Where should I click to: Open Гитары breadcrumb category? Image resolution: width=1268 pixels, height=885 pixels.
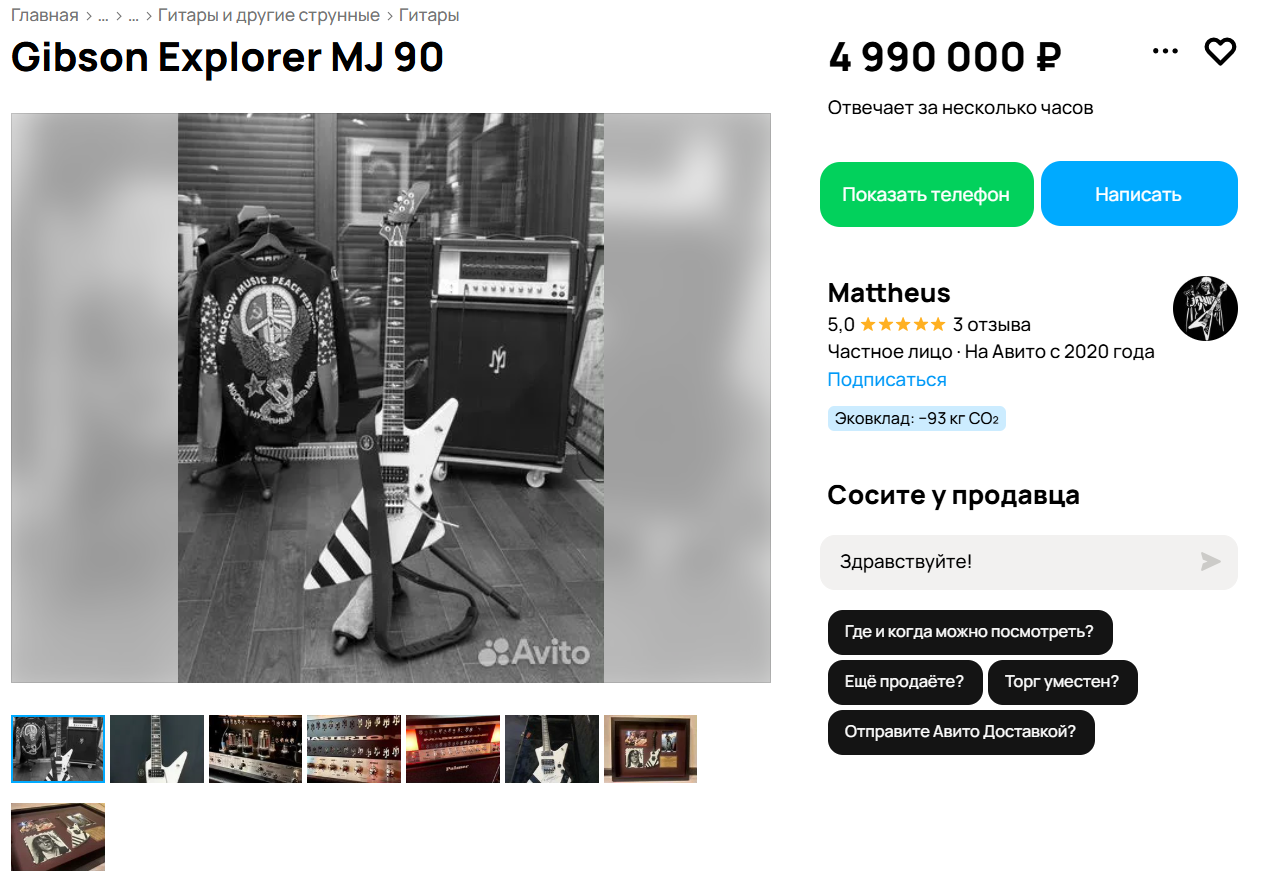(x=429, y=15)
